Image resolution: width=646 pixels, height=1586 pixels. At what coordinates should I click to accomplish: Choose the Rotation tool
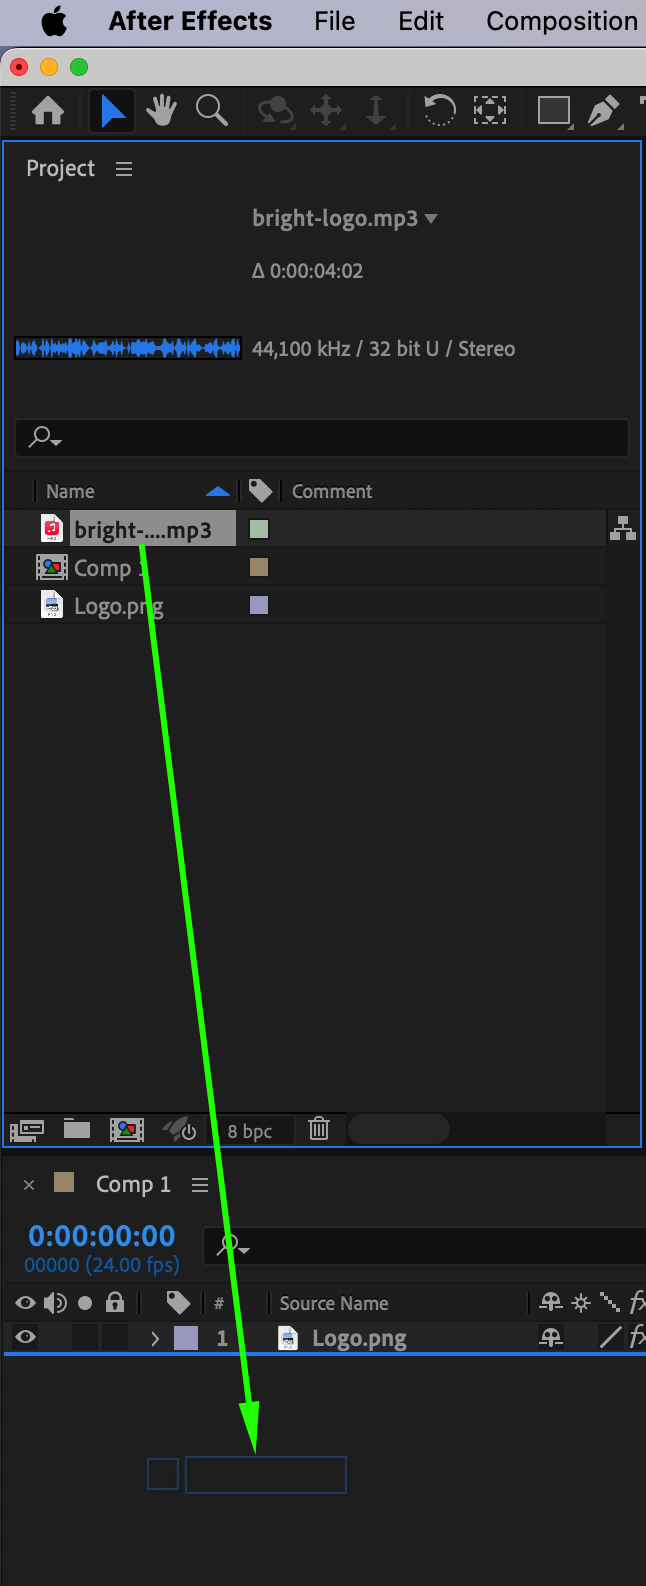point(439,110)
